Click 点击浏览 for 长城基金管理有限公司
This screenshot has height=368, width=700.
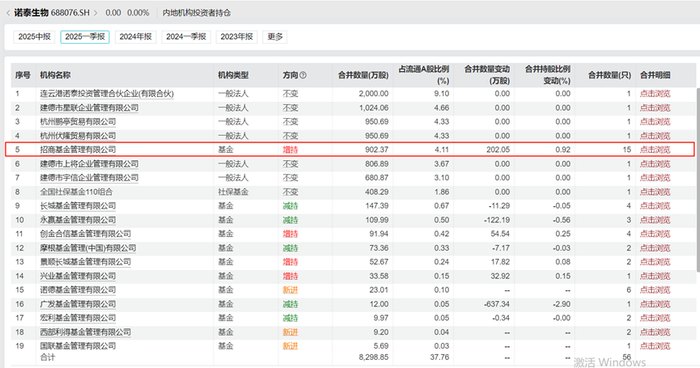tap(655, 206)
